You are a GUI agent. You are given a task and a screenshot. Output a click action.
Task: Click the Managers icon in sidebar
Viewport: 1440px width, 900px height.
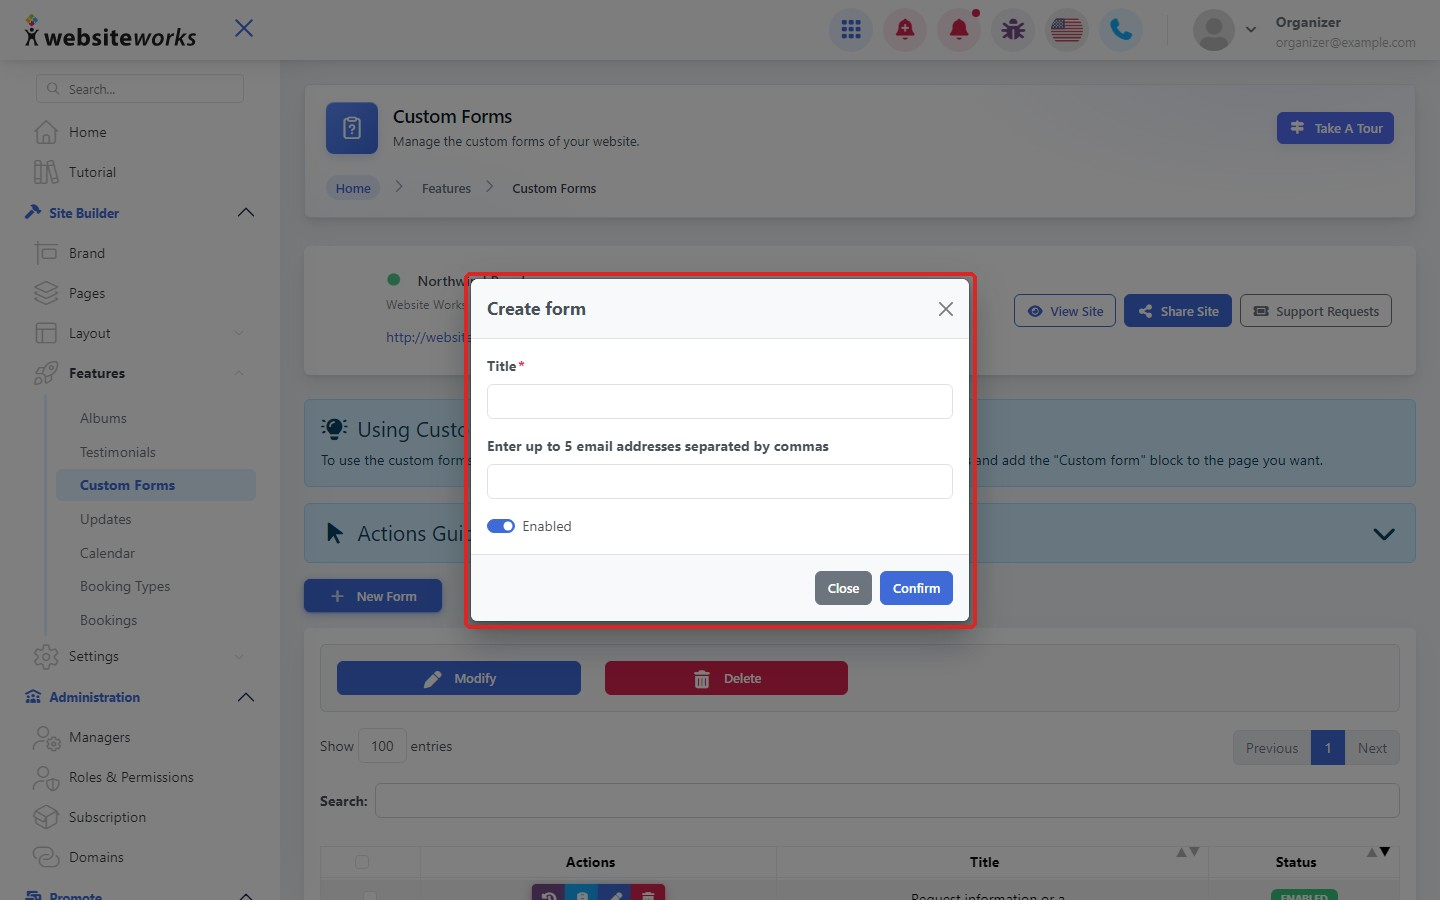[46, 737]
